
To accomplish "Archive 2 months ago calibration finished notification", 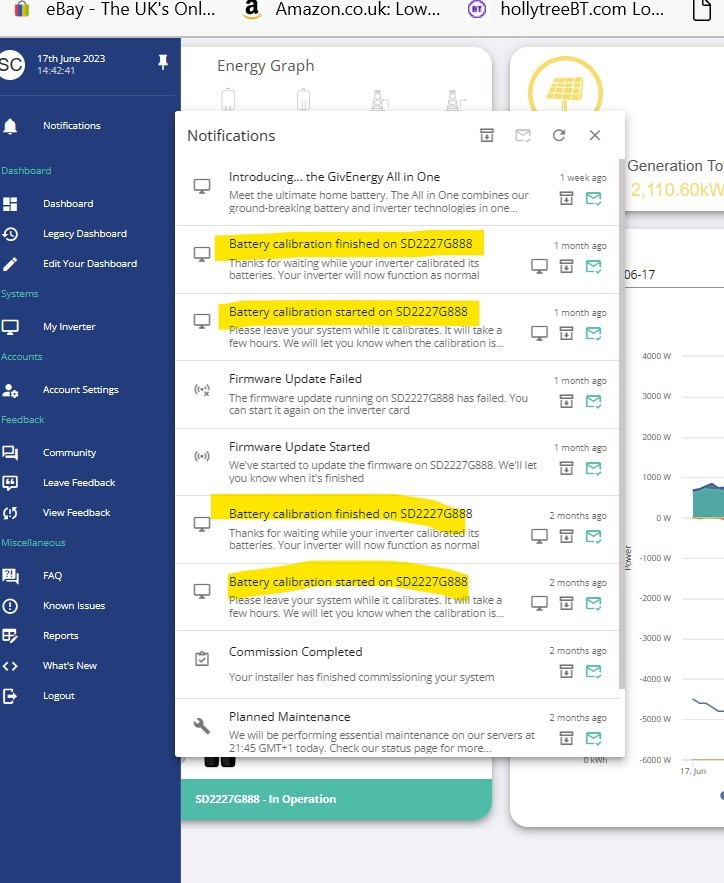I will (x=566, y=536).
